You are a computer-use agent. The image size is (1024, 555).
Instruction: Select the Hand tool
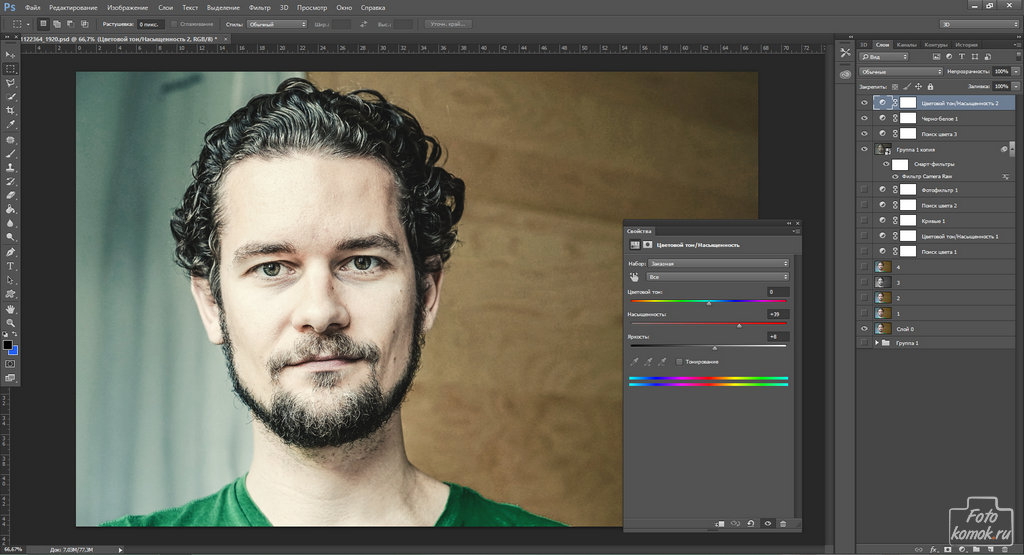[x=10, y=309]
